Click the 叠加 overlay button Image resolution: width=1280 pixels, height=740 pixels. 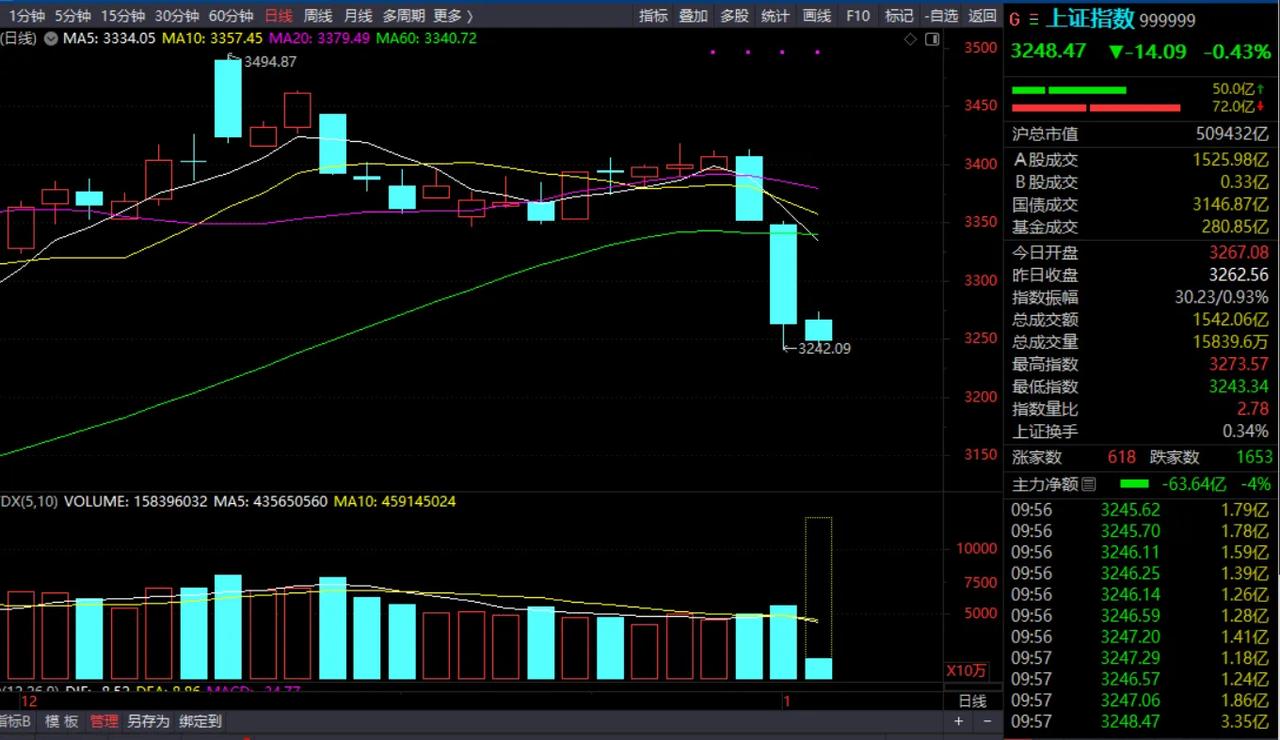(x=693, y=16)
